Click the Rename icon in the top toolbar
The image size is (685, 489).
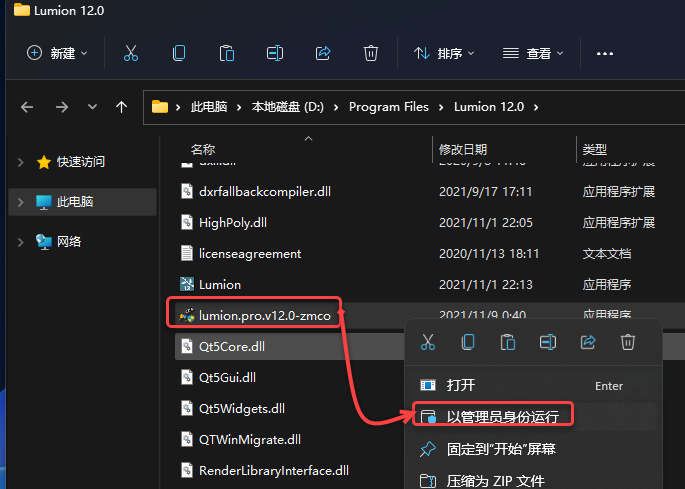(x=275, y=53)
